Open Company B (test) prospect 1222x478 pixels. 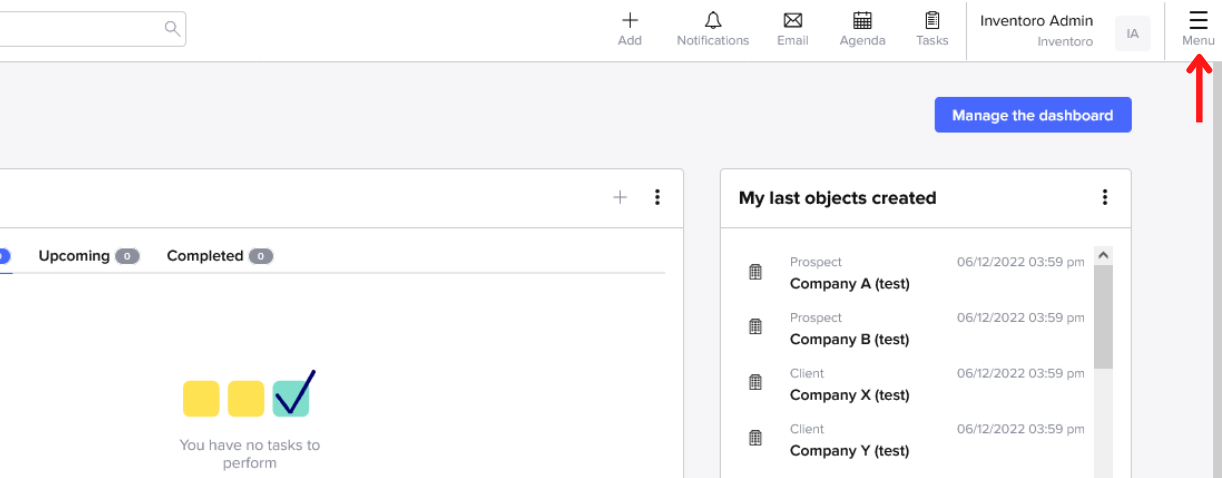(x=849, y=340)
